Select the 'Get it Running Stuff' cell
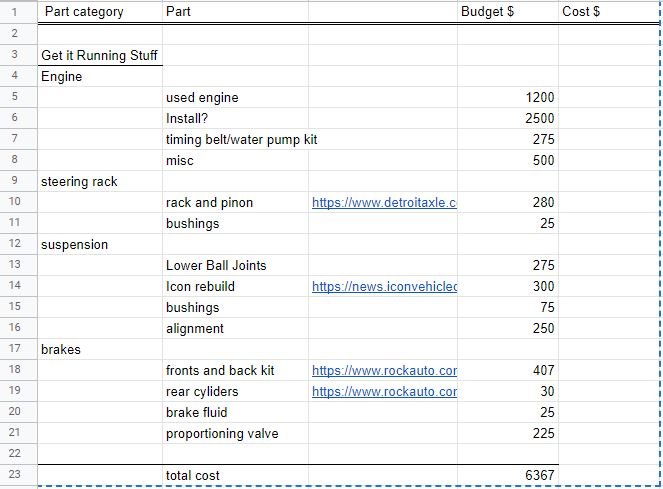Viewport: 663px width, 489px height. (100, 55)
